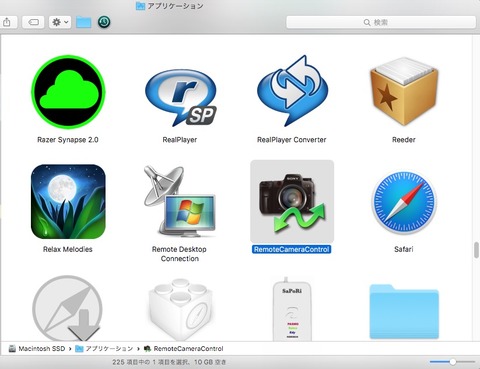Select the Reeder box icon

[404, 91]
